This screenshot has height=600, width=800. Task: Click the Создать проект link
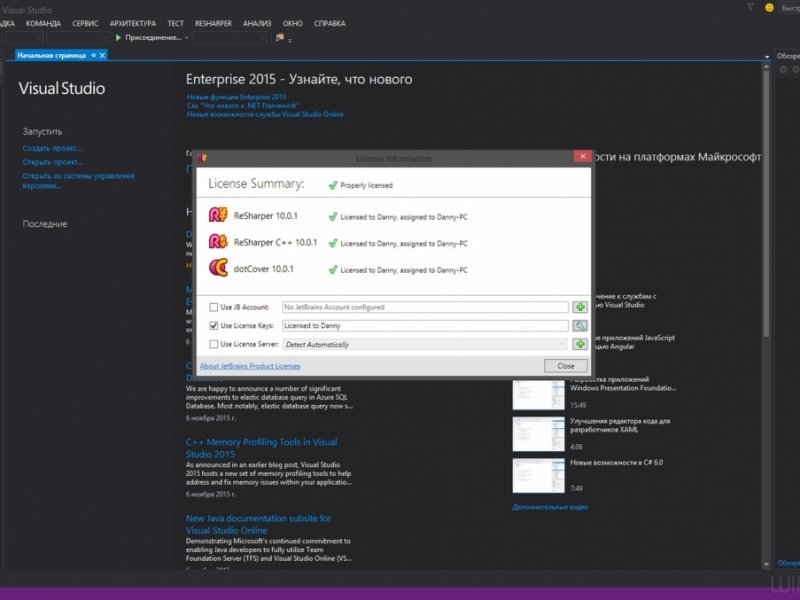pos(52,148)
